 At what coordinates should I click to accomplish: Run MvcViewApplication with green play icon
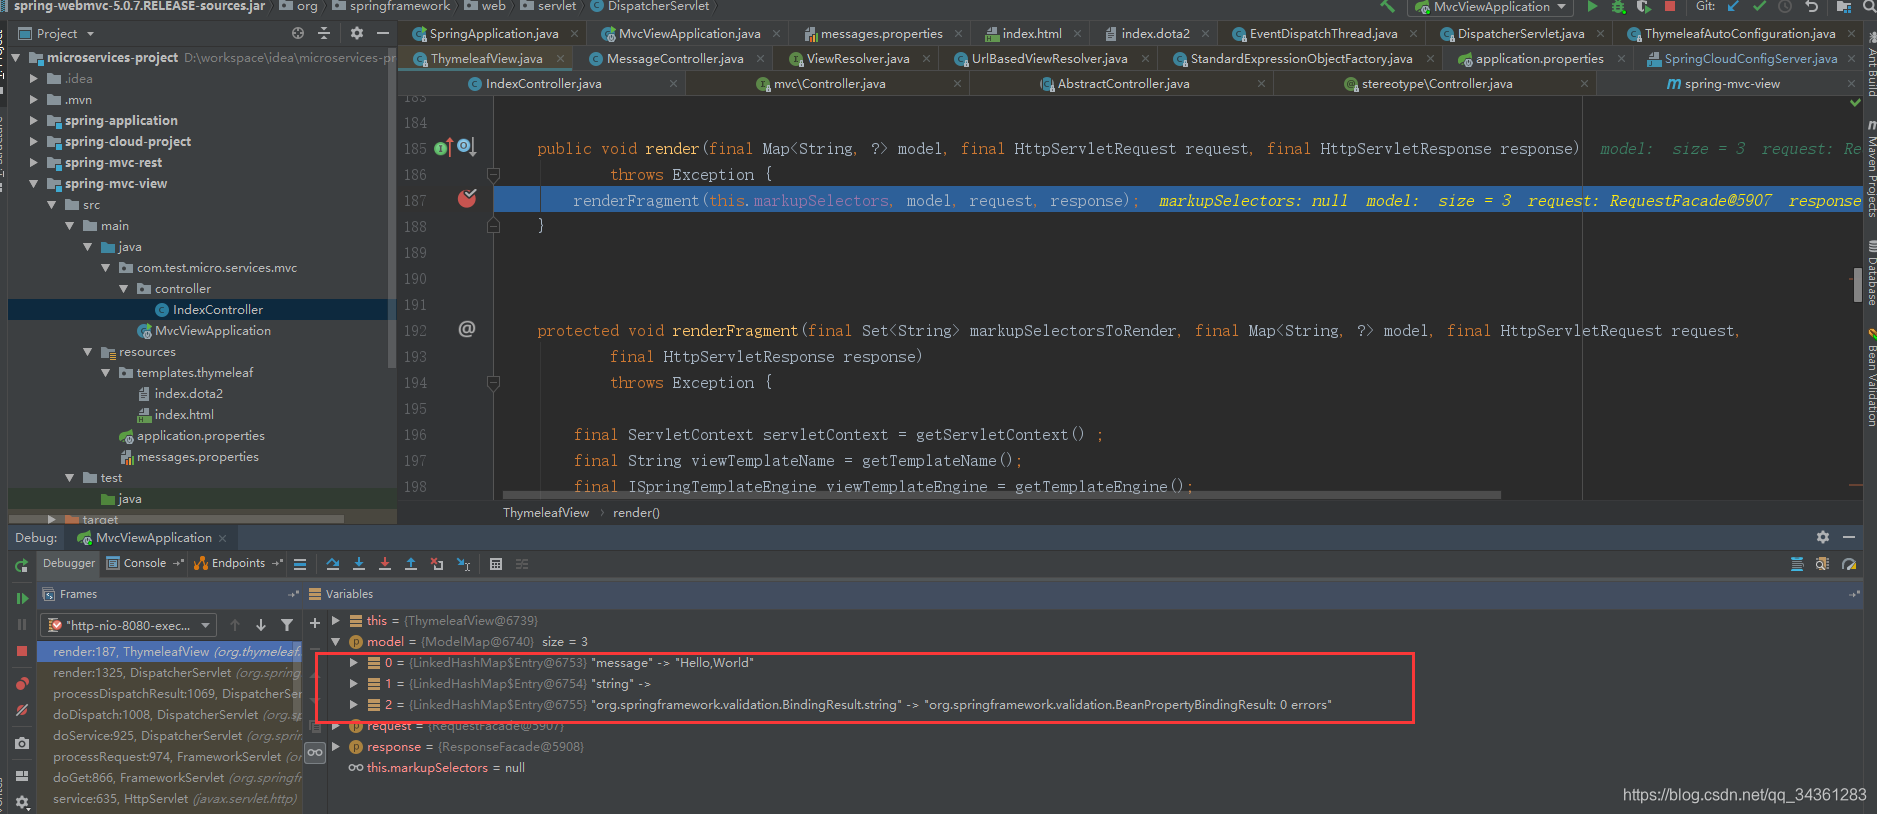point(1593,7)
